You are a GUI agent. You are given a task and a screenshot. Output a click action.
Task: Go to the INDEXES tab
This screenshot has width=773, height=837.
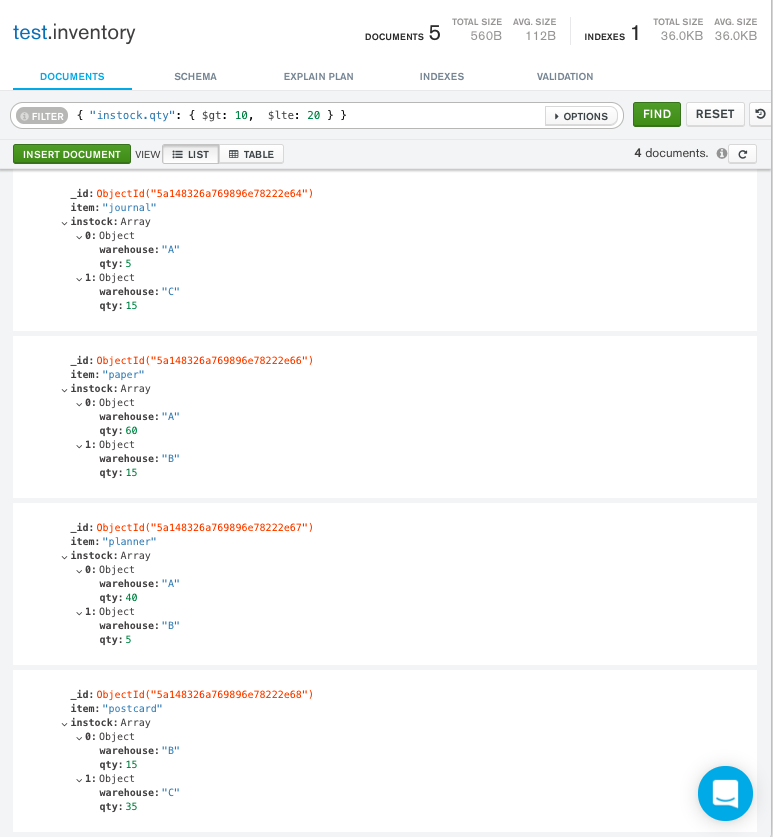[x=441, y=77]
